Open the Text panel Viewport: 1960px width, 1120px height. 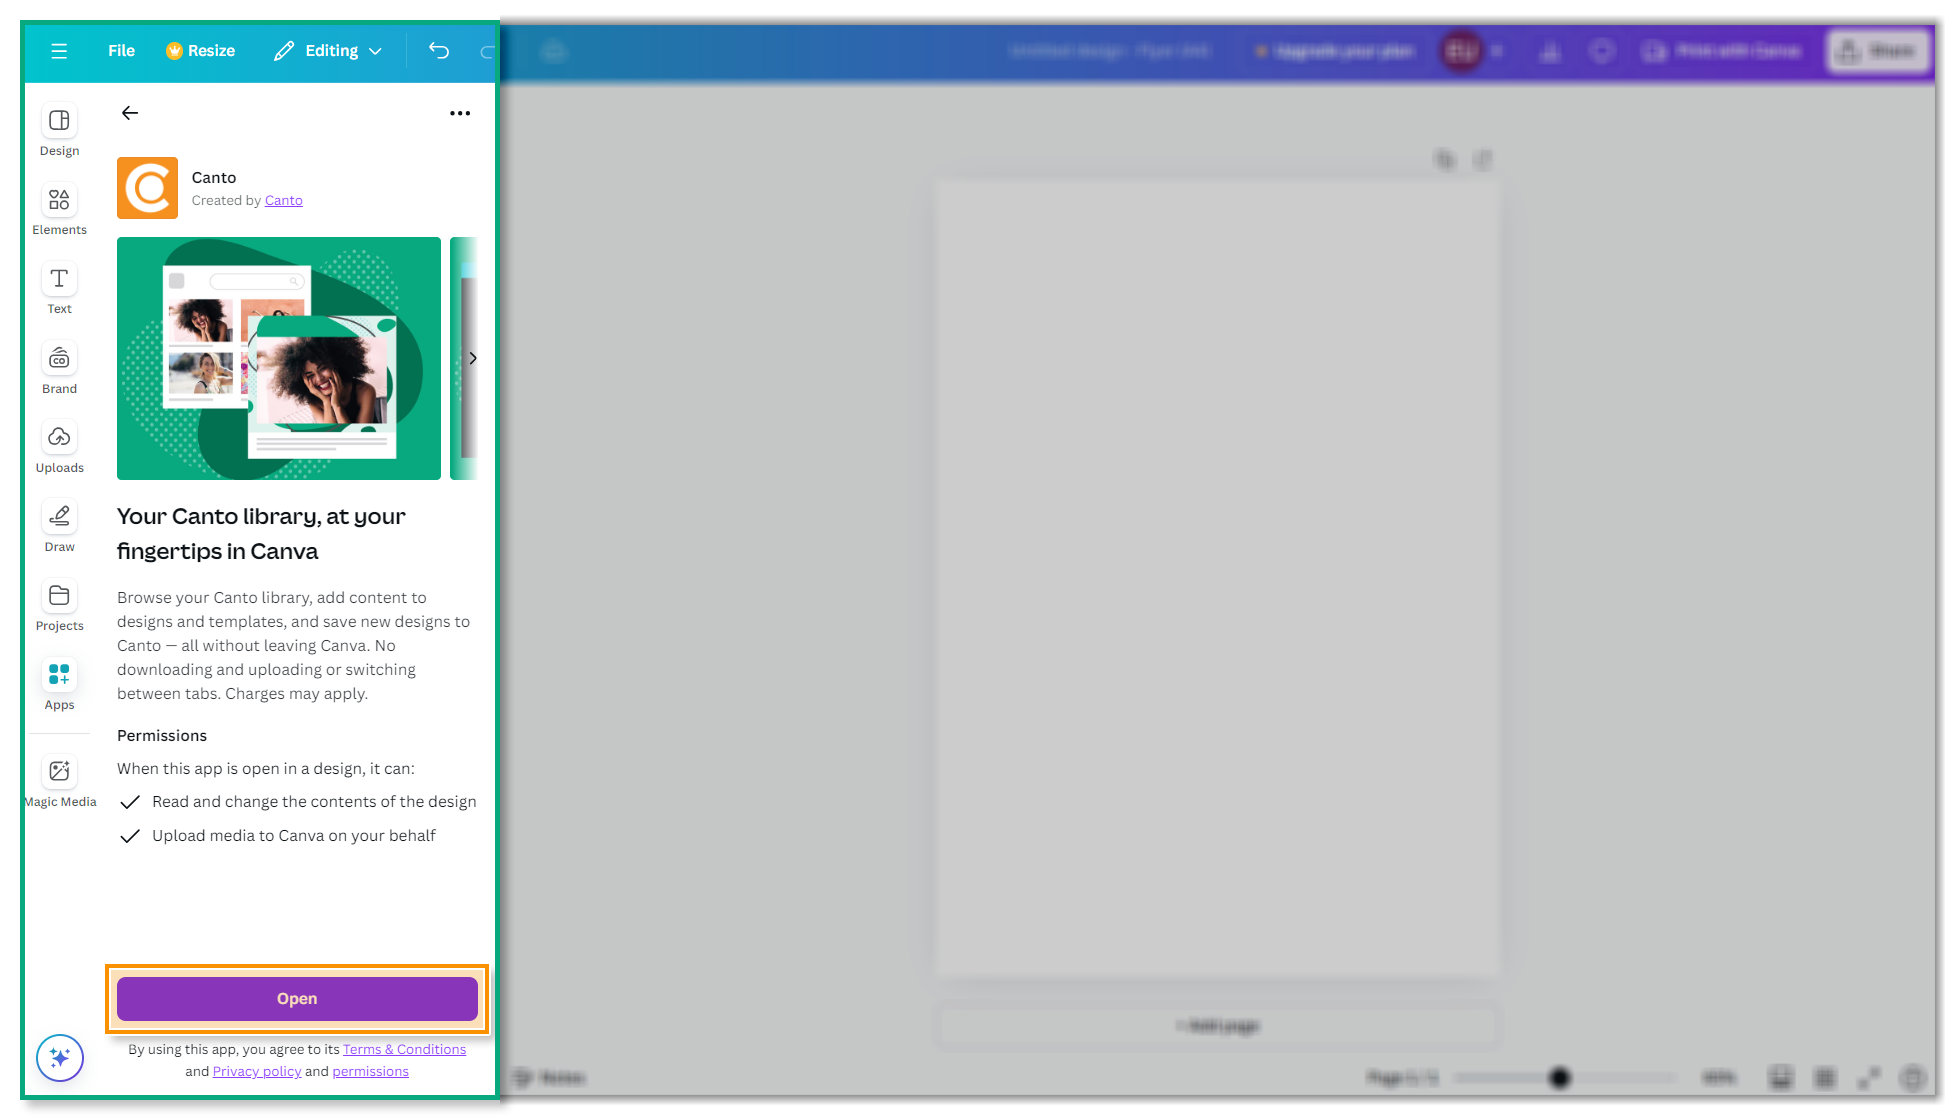58,286
